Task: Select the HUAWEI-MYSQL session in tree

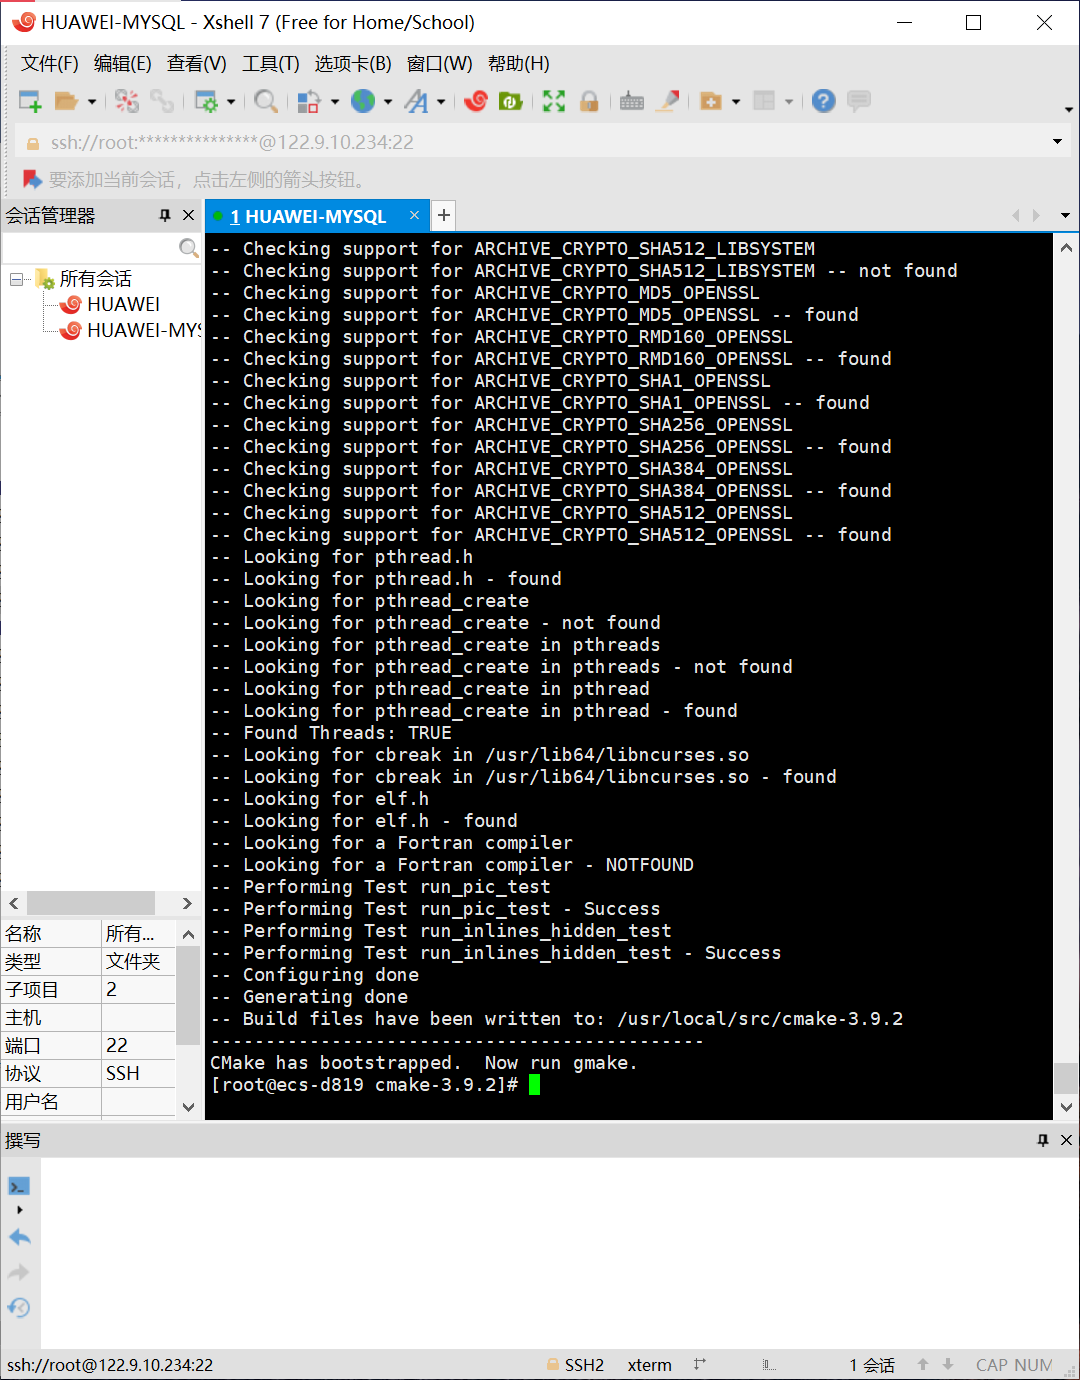Action: coord(144,330)
